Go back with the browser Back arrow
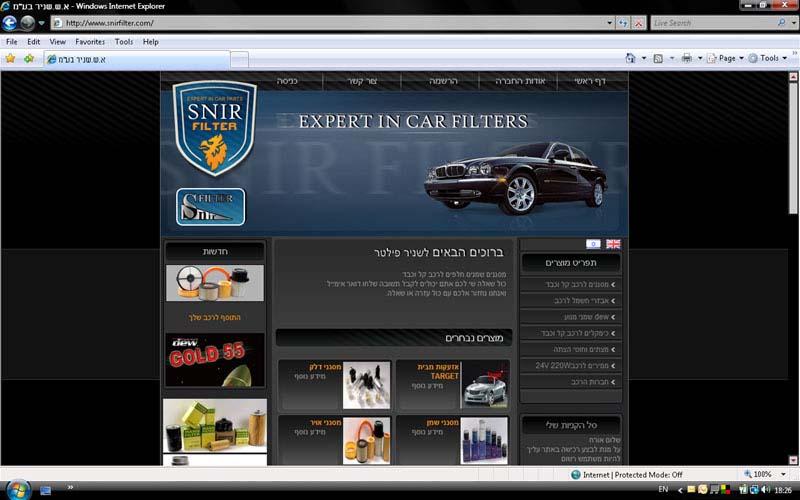Image resolution: width=800 pixels, height=500 pixels. 9,23
